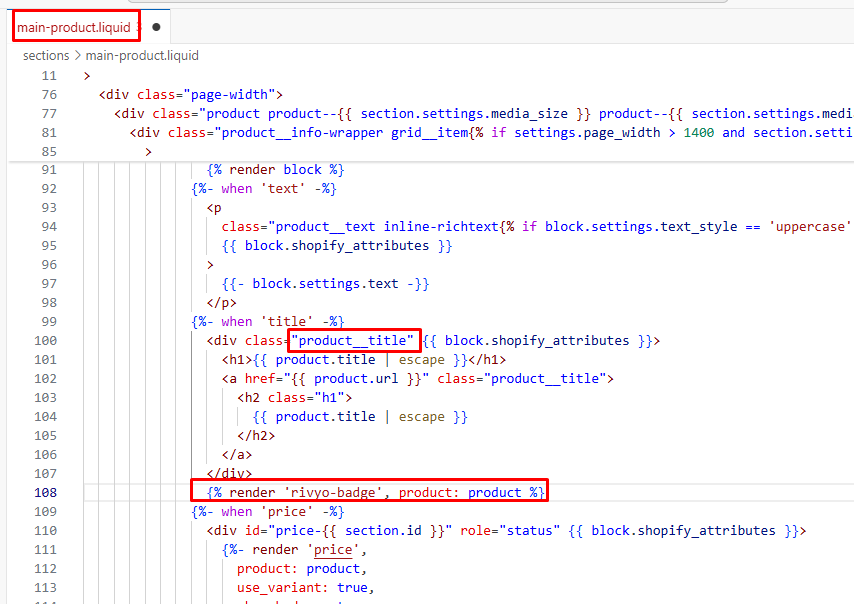This screenshot has width=854, height=604.
Task: Click line number 108 in the gutter
Action: tap(45, 492)
